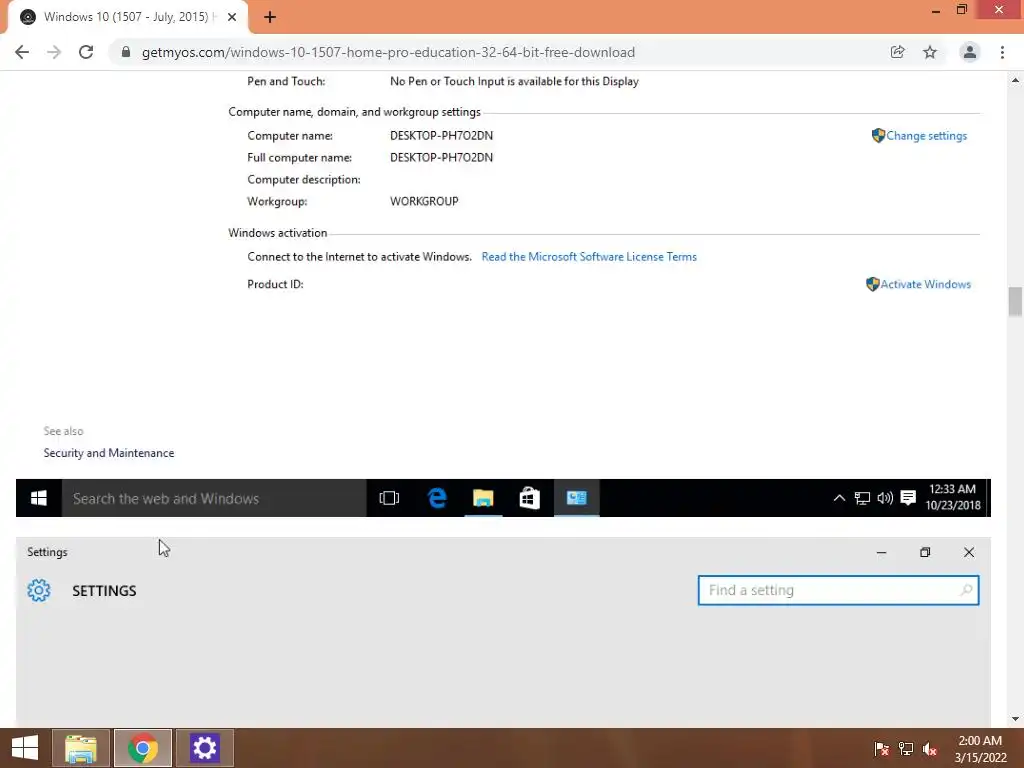Switch to Chrome on the host taskbar
The image size is (1024, 768).
(143, 748)
